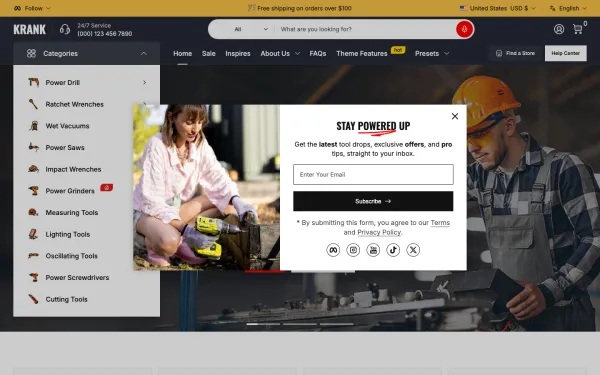
Task: Expand the Power Drill submenu arrow
Action: (x=144, y=82)
